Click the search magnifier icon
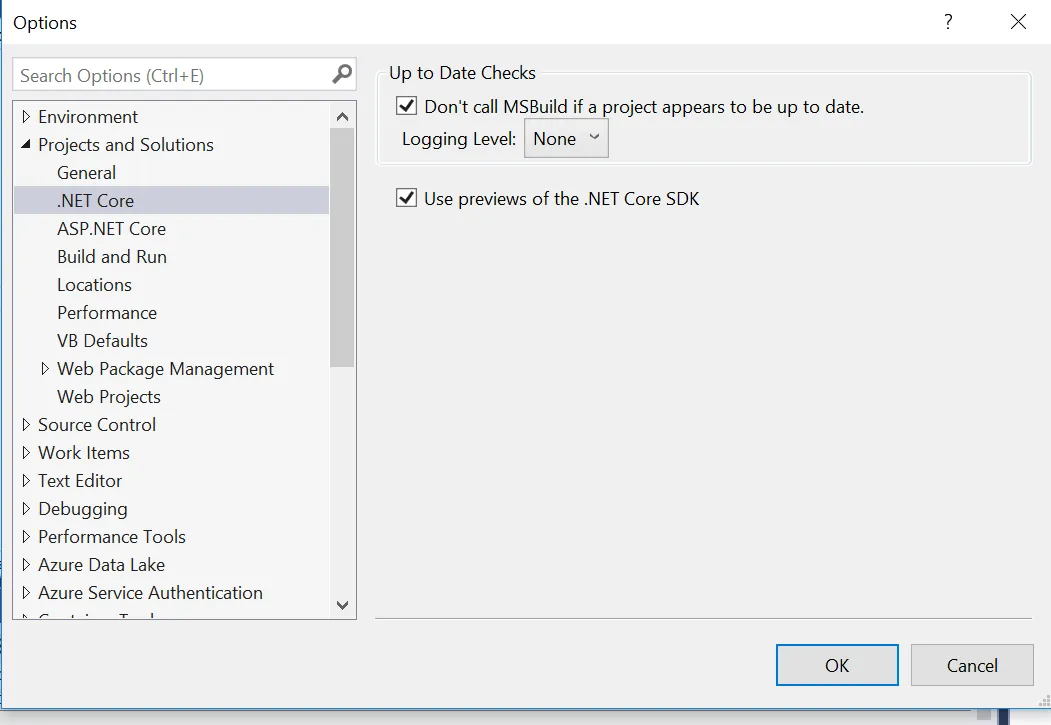The height and width of the screenshot is (725, 1051). [x=342, y=74]
